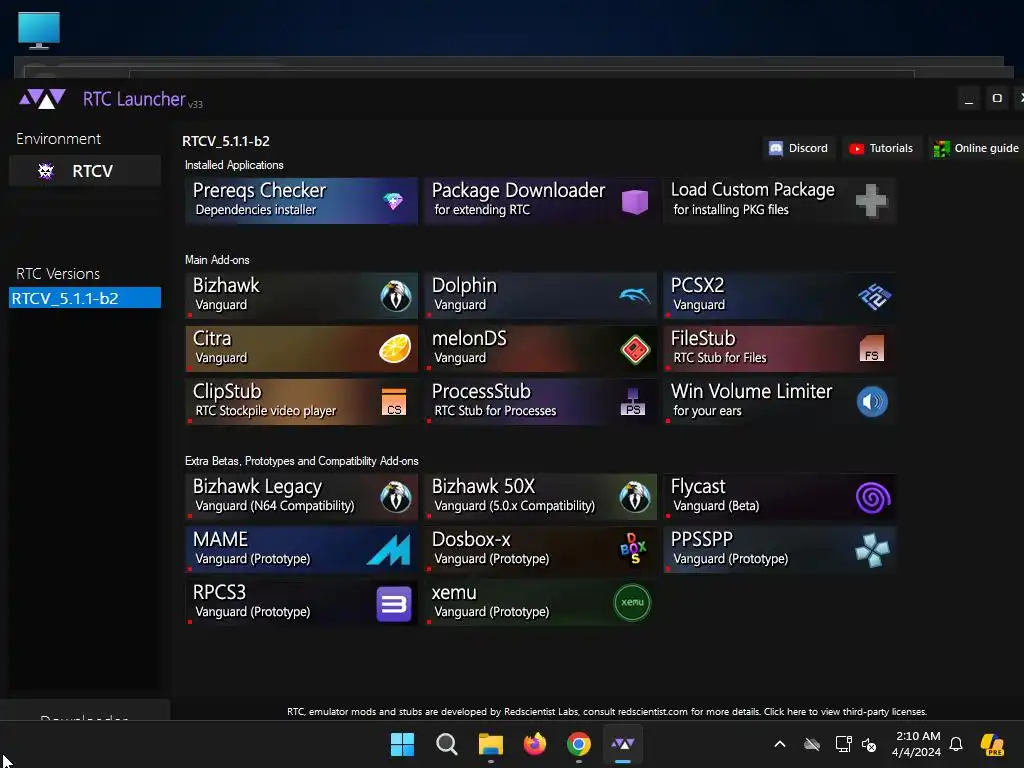Click the Bizhawk 50X eagle icon
1024x768 pixels.
[x=635, y=497]
